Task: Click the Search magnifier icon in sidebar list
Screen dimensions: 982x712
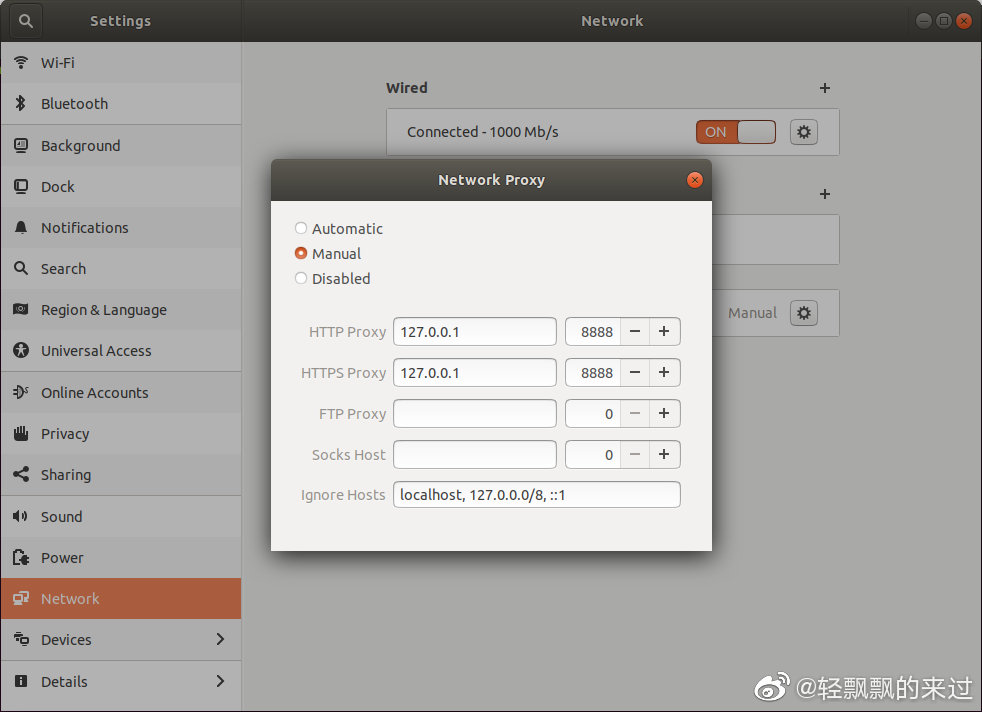Action: (x=21, y=268)
